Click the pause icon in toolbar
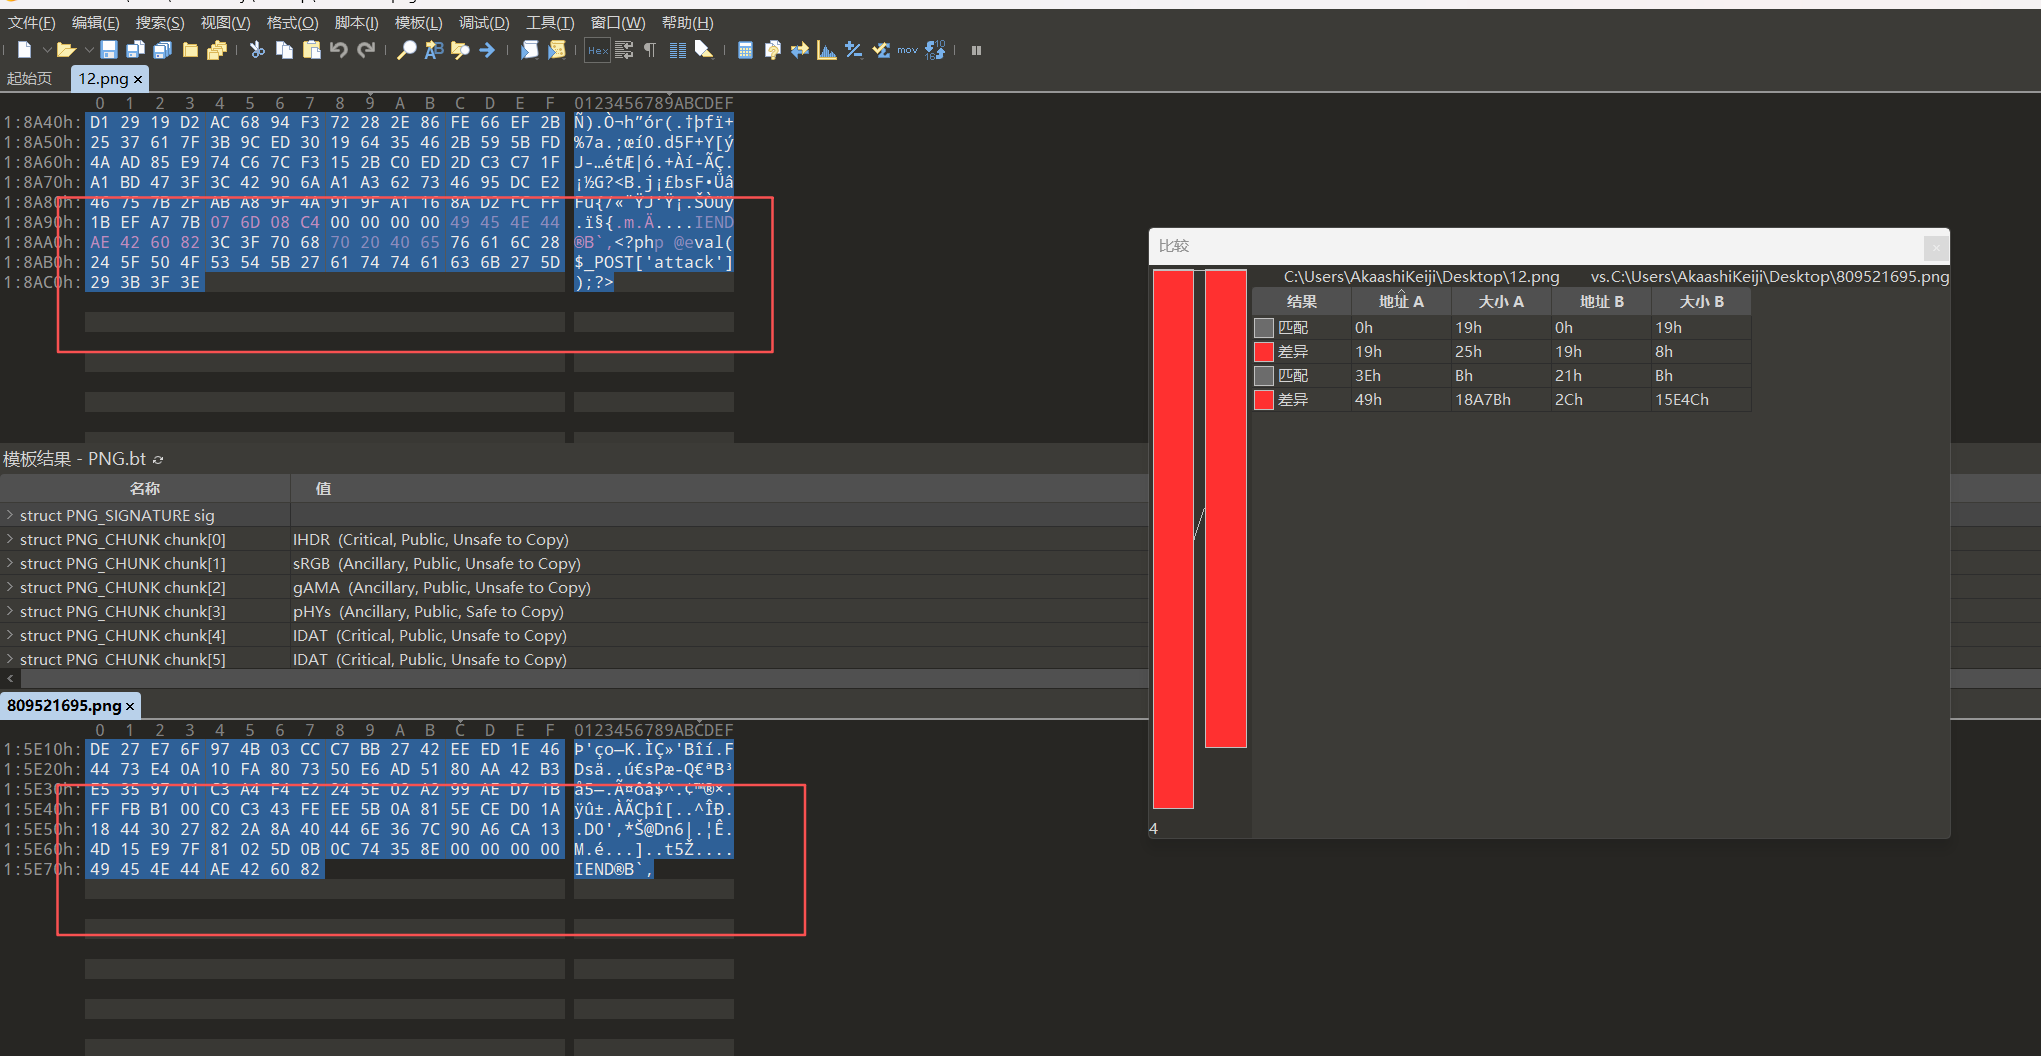This screenshot has height=1056, width=2041. pyautogui.click(x=976, y=50)
